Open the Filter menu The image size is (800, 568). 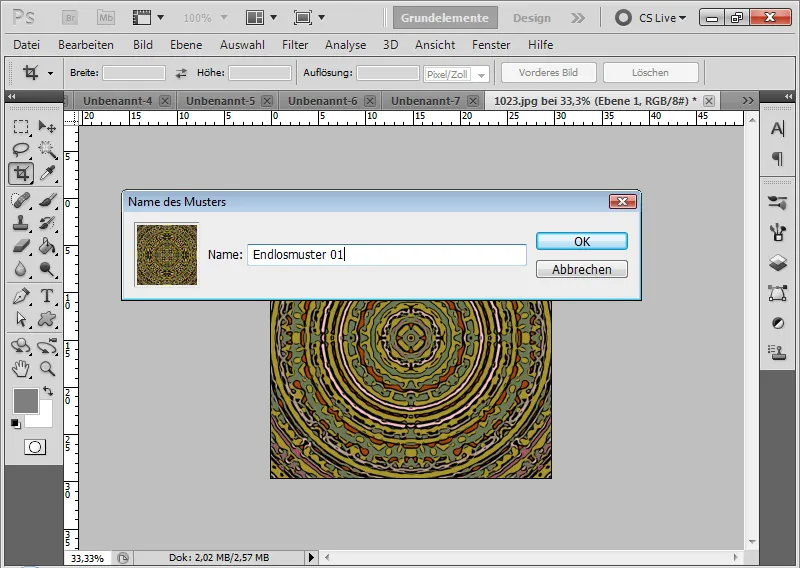pyautogui.click(x=295, y=45)
